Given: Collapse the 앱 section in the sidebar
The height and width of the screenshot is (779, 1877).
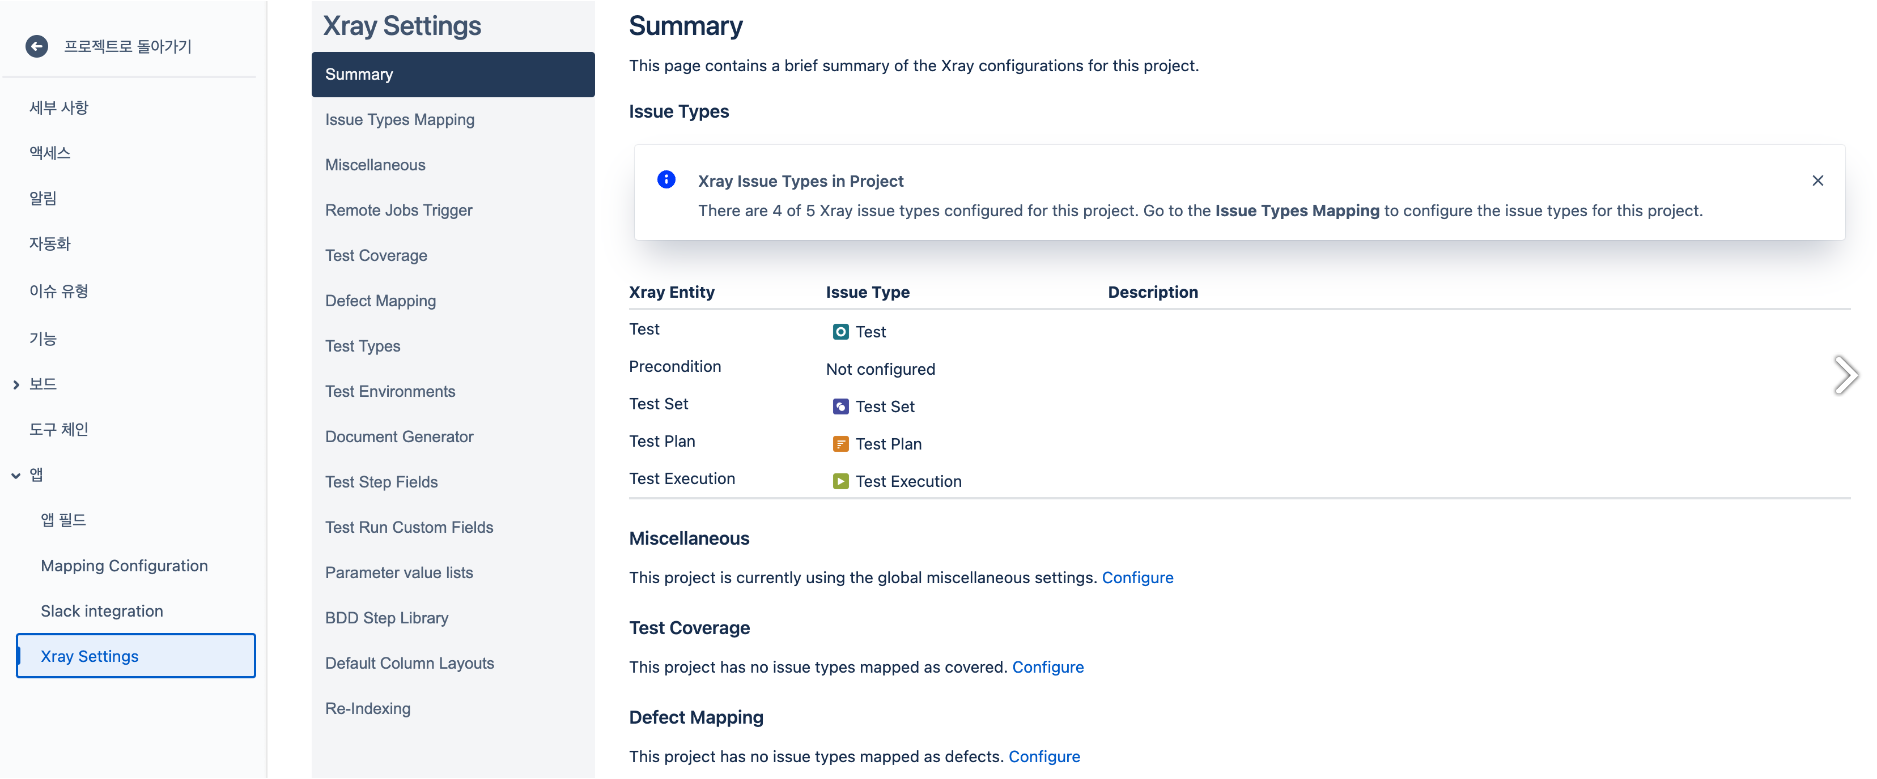Looking at the screenshot, I should (16, 476).
